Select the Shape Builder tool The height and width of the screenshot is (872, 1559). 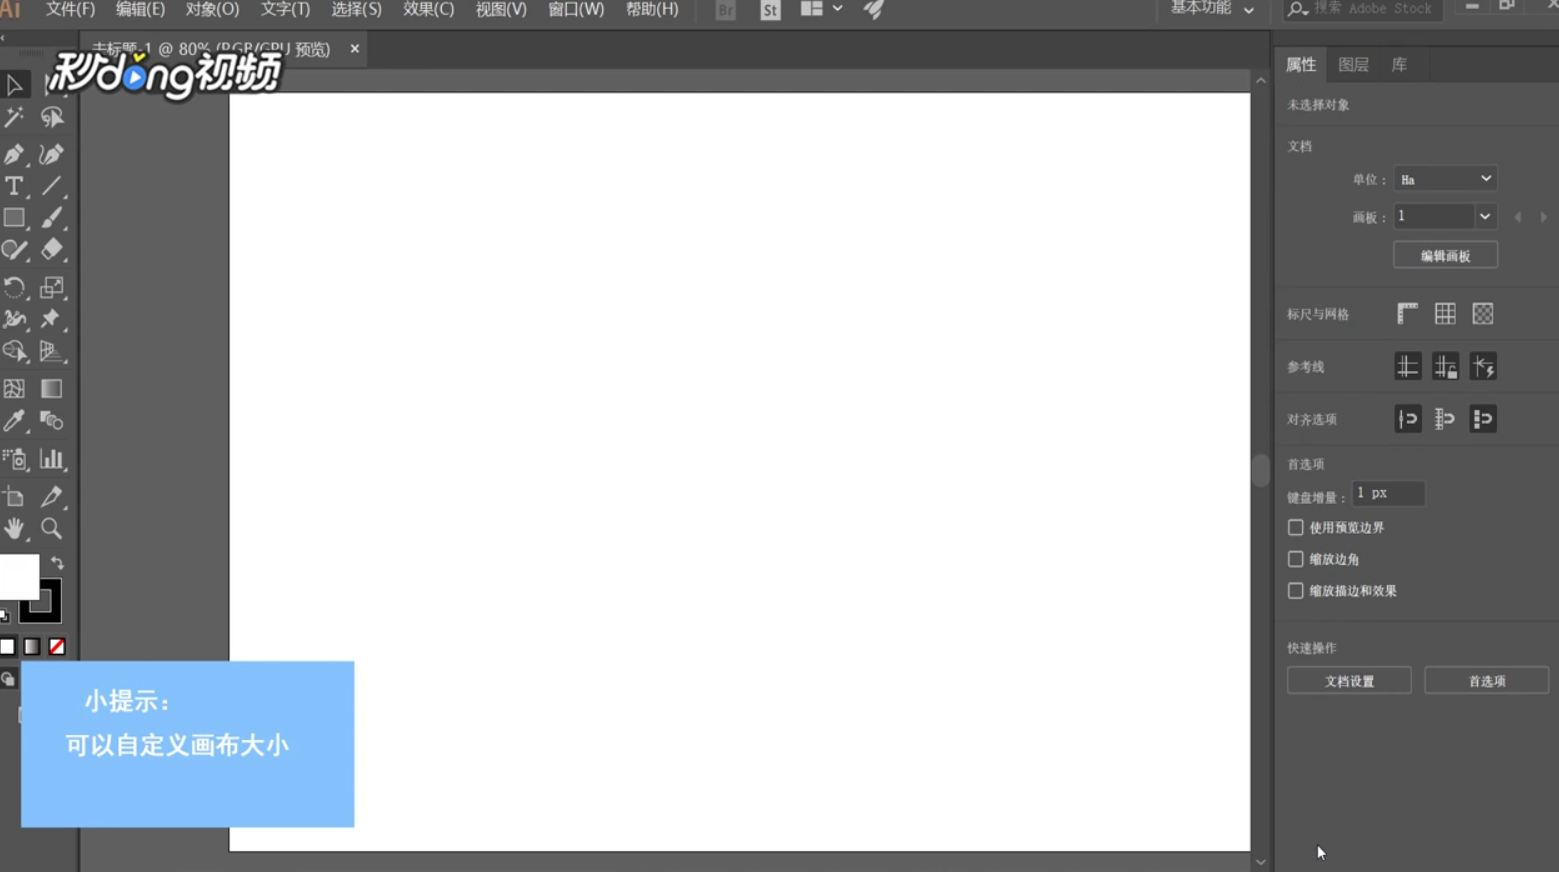(14, 352)
